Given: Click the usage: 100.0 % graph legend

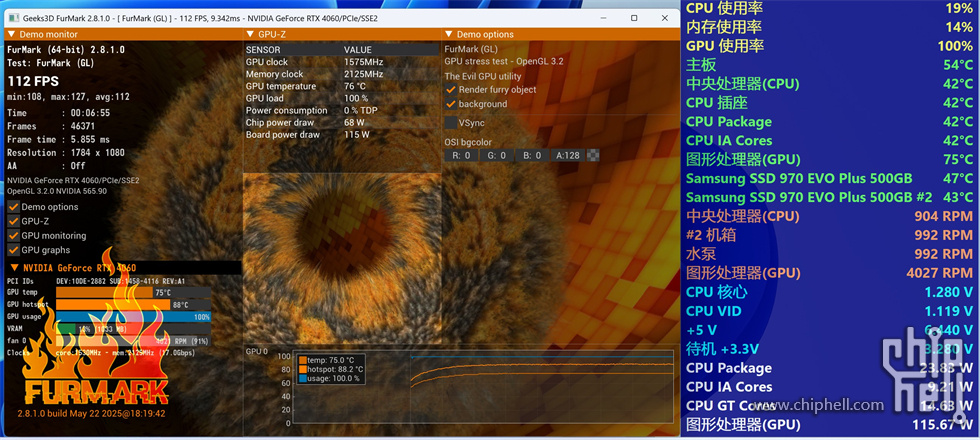Looking at the screenshot, I should click(329, 378).
